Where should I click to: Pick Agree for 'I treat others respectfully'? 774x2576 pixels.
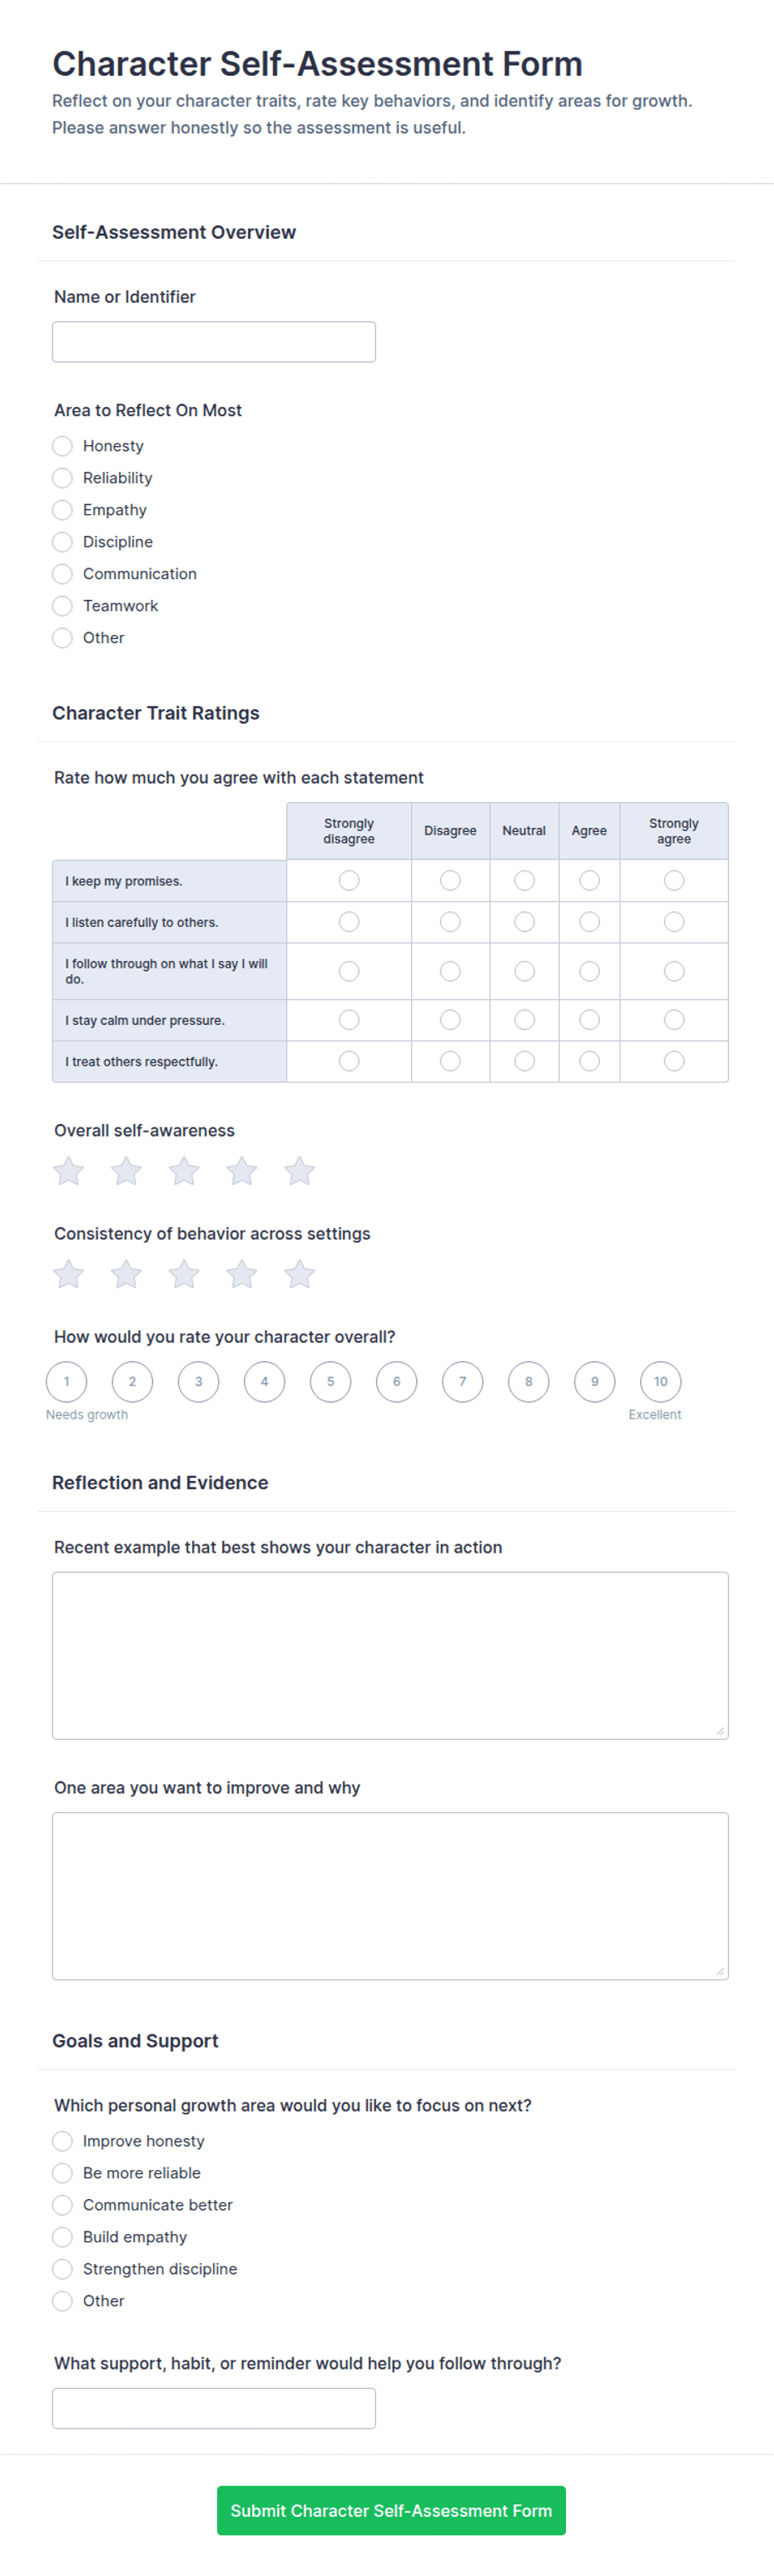(x=590, y=1061)
